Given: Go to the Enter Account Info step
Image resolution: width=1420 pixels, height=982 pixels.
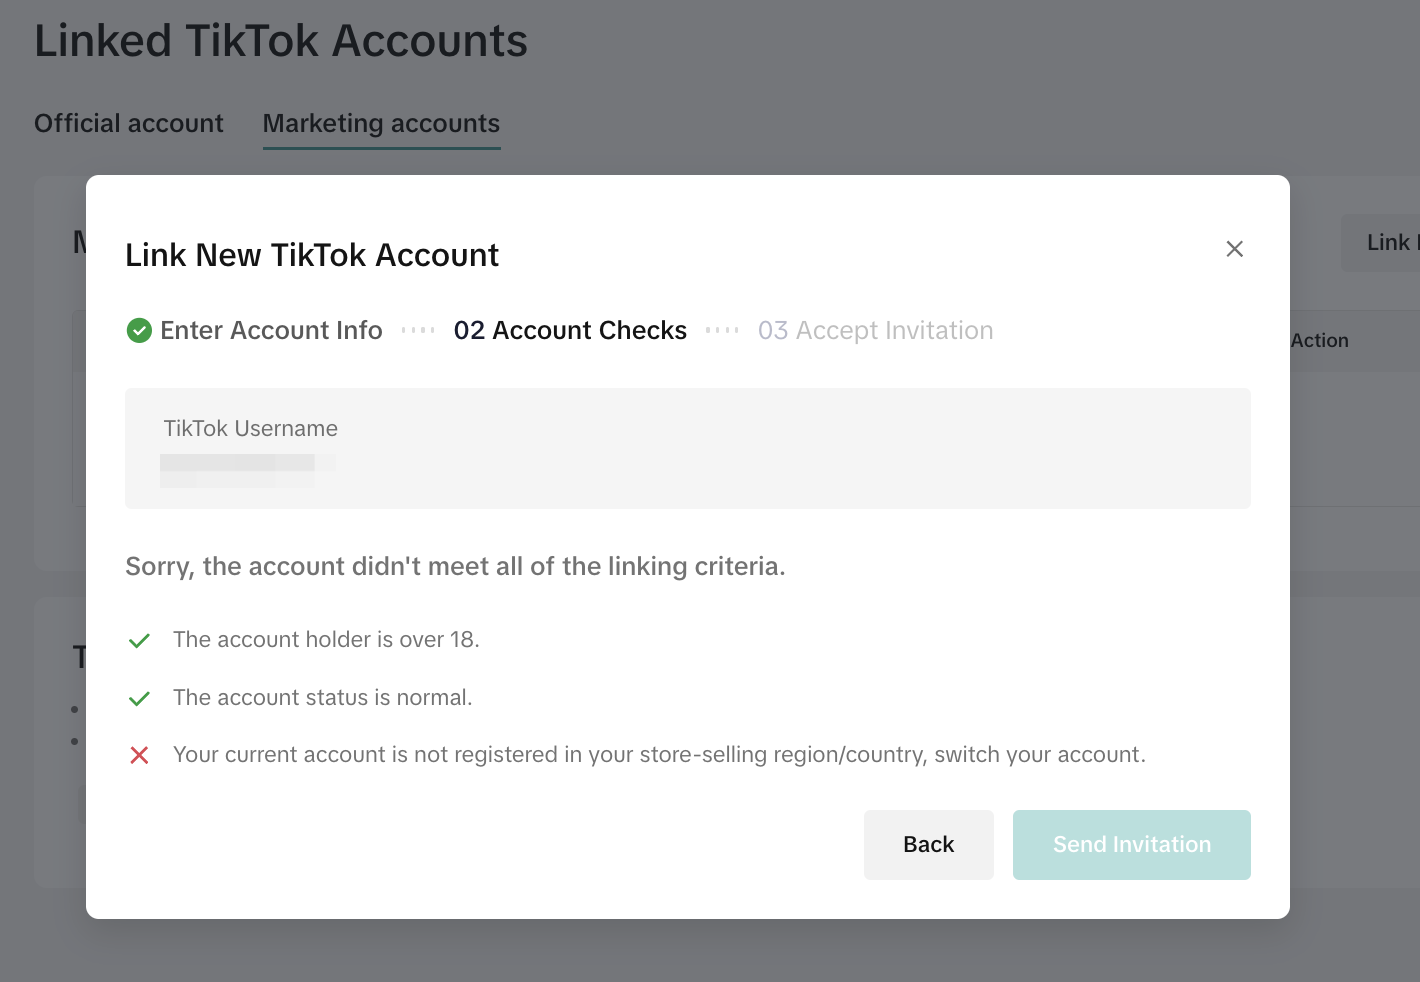Looking at the screenshot, I should (271, 330).
